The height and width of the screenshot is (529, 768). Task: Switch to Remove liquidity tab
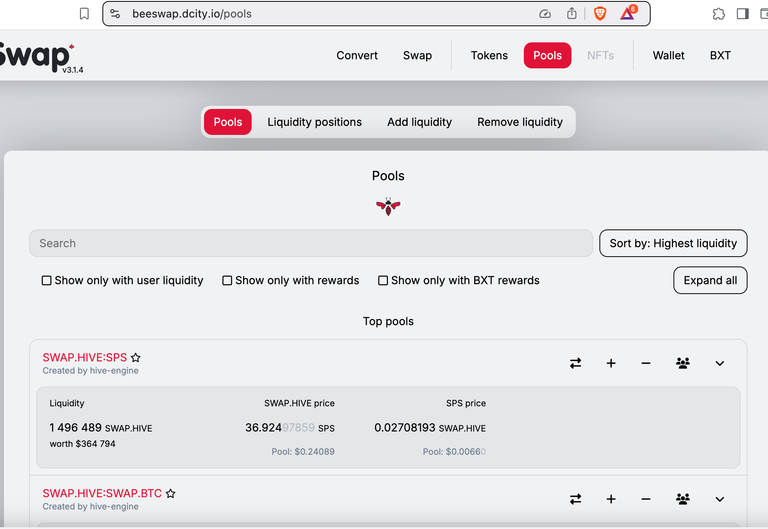pos(520,122)
